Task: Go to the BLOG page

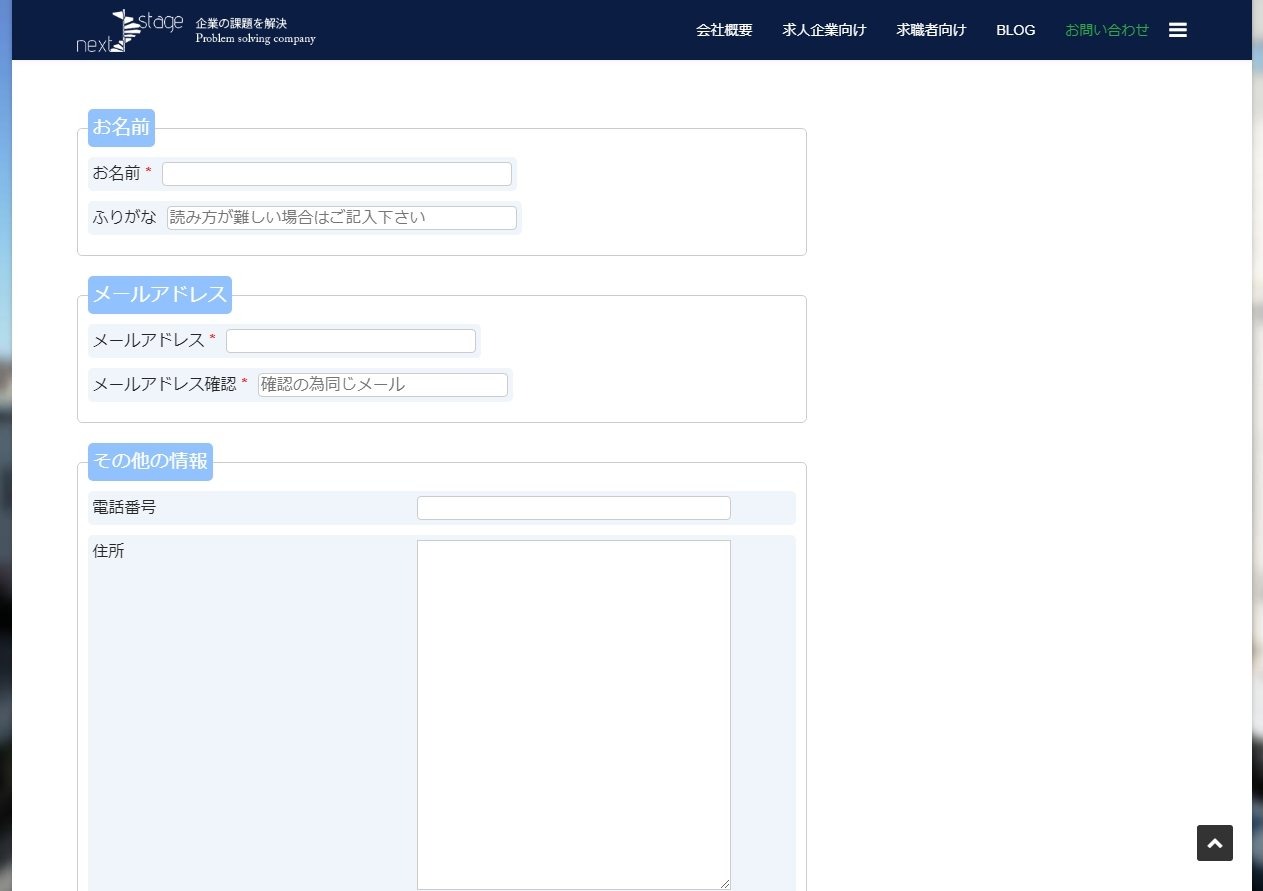Action: coord(1015,30)
